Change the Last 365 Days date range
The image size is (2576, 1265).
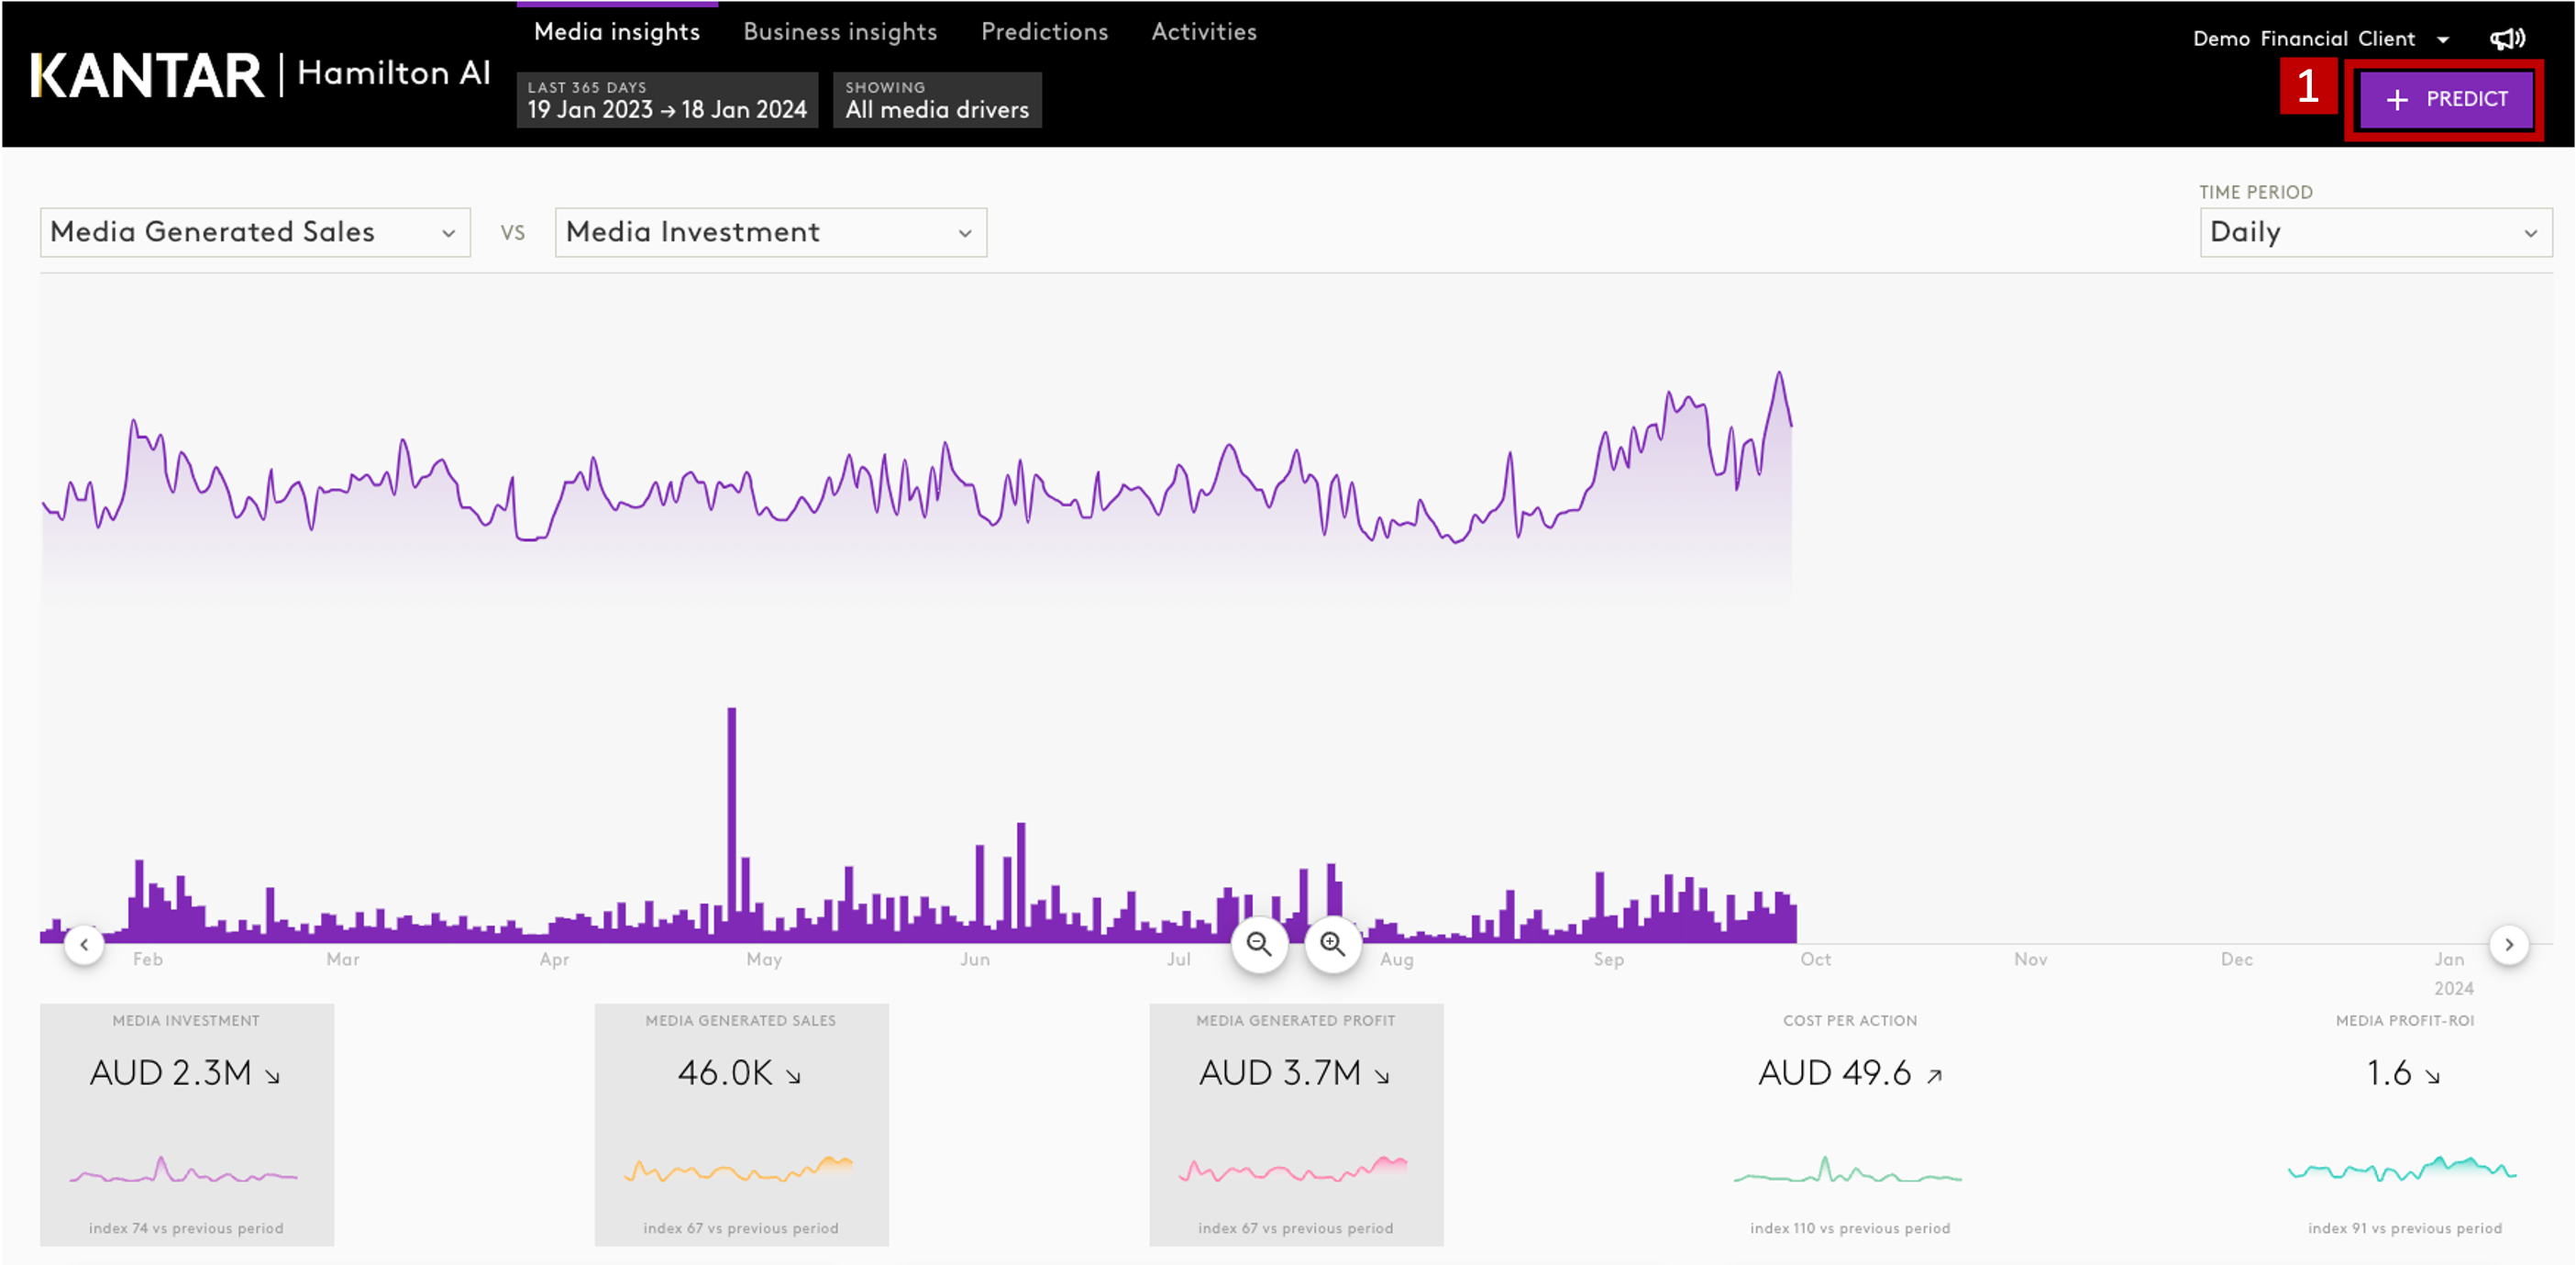coord(667,100)
